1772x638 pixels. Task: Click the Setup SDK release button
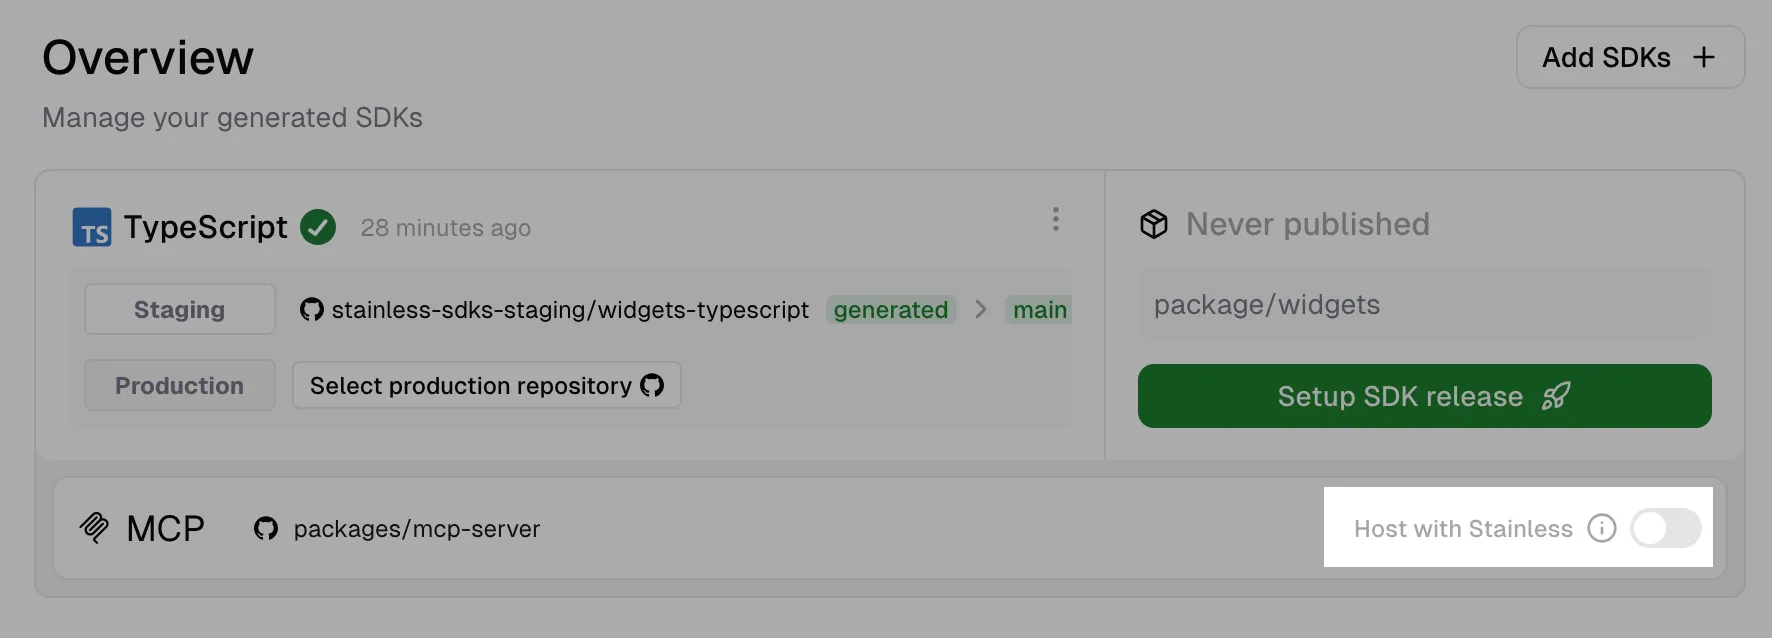(1424, 396)
